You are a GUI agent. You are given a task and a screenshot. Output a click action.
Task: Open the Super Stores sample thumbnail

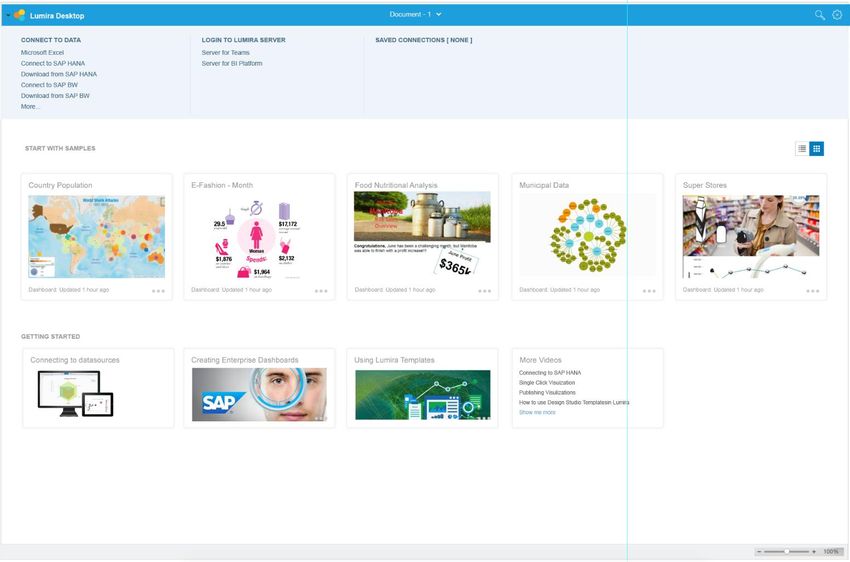pos(751,237)
